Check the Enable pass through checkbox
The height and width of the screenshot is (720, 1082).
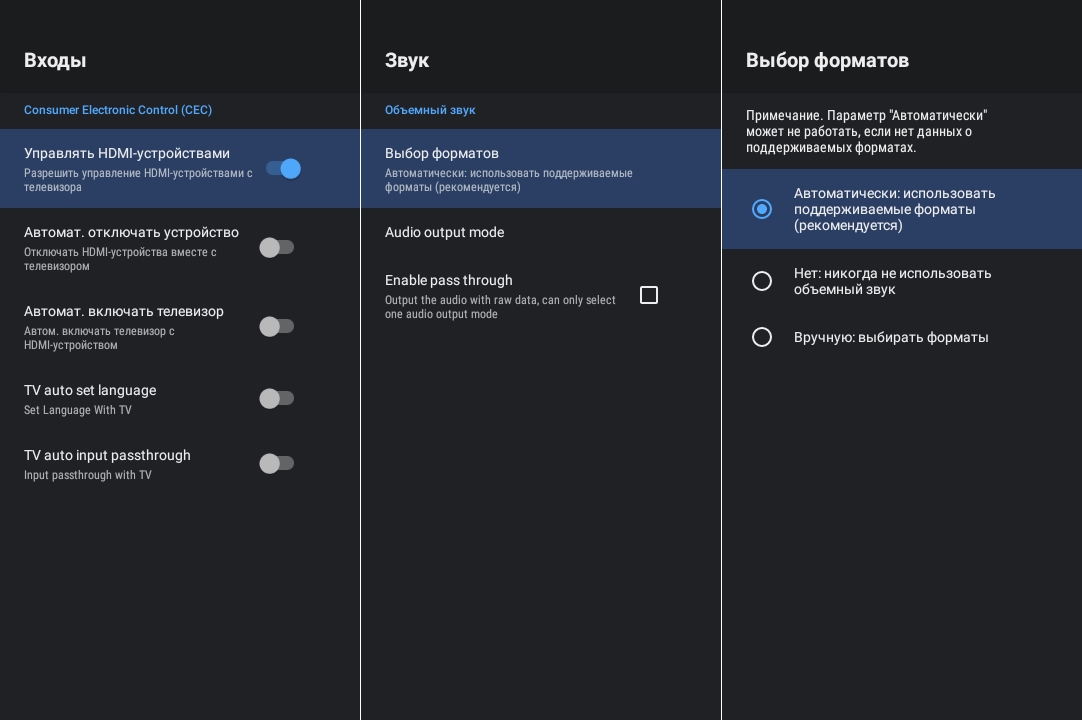(649, 295)
